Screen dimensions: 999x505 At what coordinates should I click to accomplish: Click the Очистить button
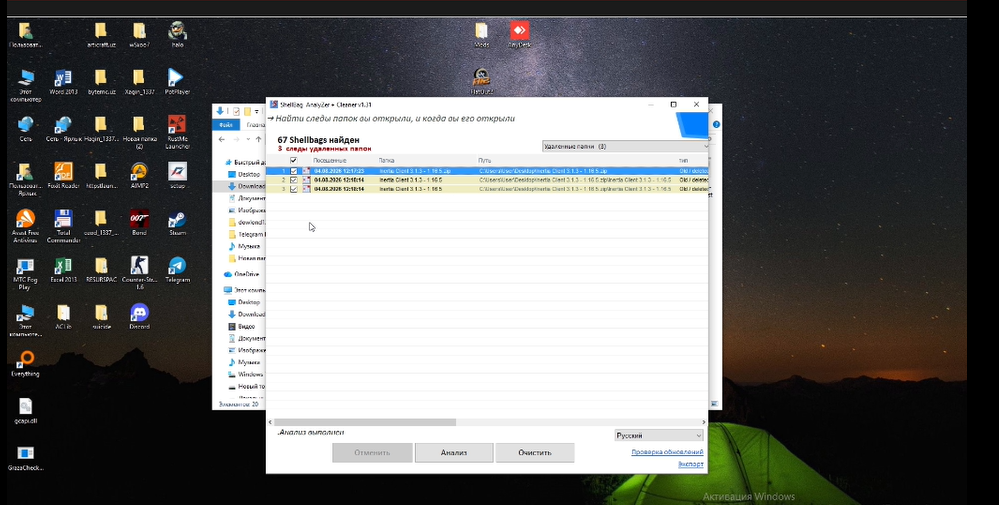point(535,453)
